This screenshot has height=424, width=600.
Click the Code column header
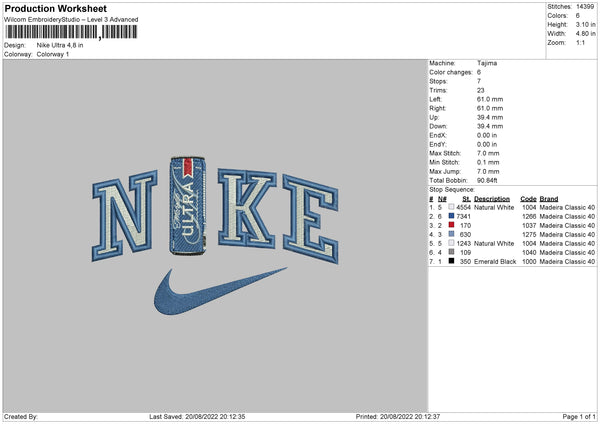[x=528, y=199]
